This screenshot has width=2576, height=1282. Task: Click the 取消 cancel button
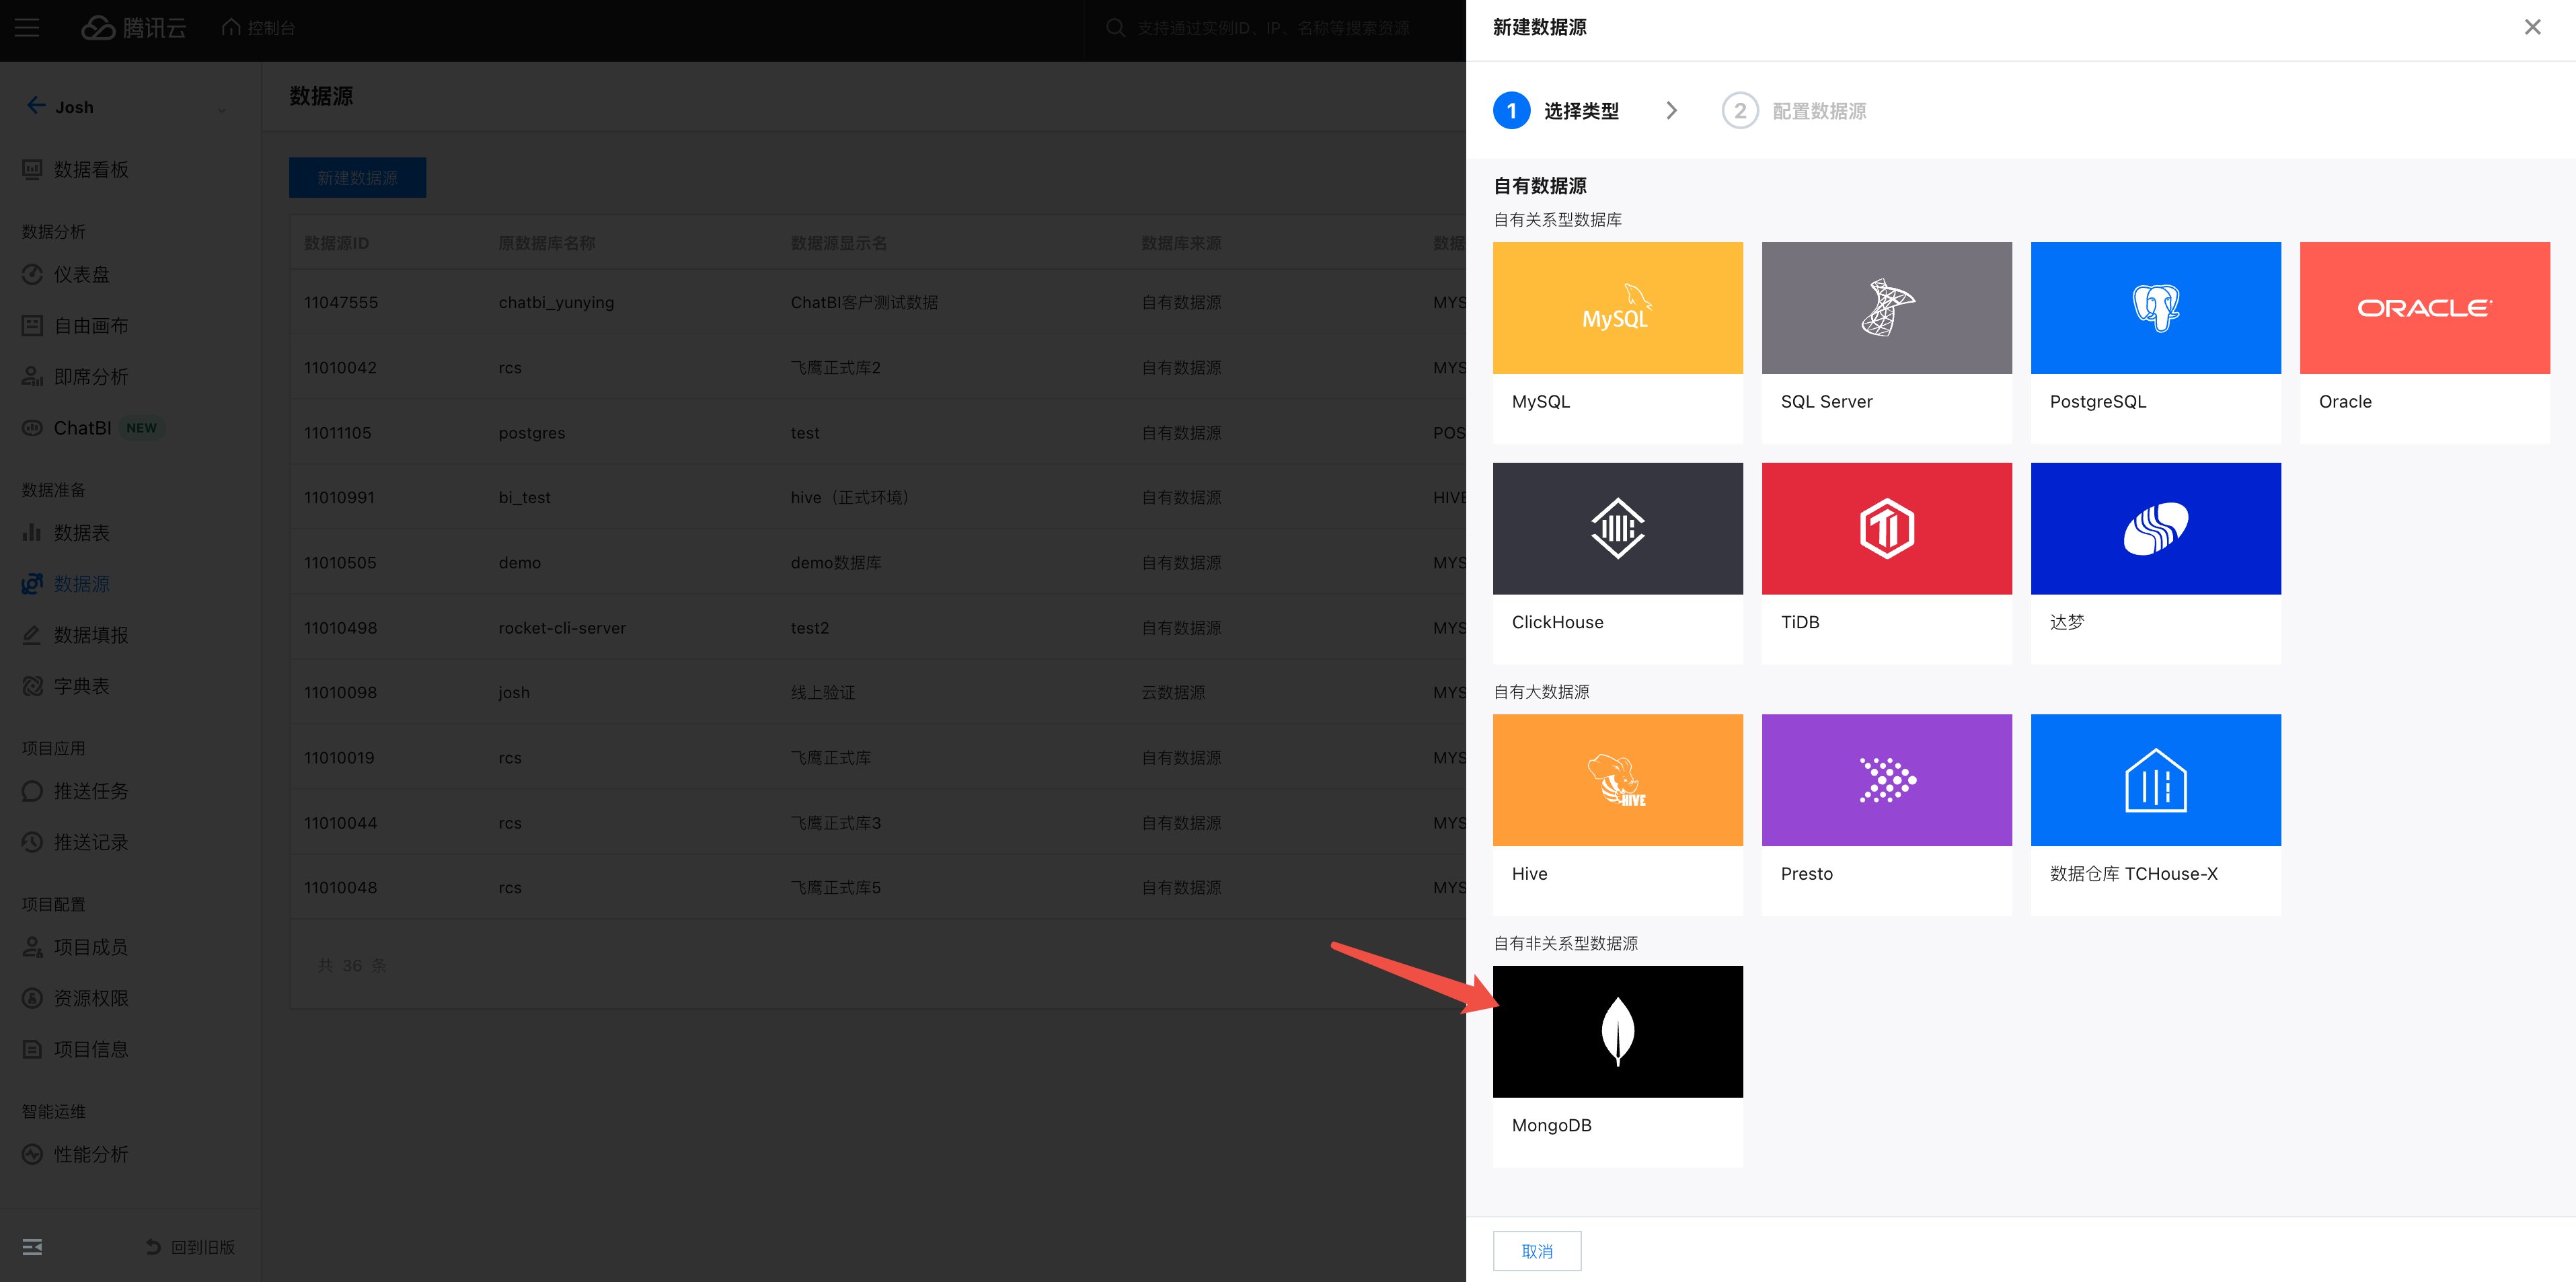(x=1536, y=1251)
